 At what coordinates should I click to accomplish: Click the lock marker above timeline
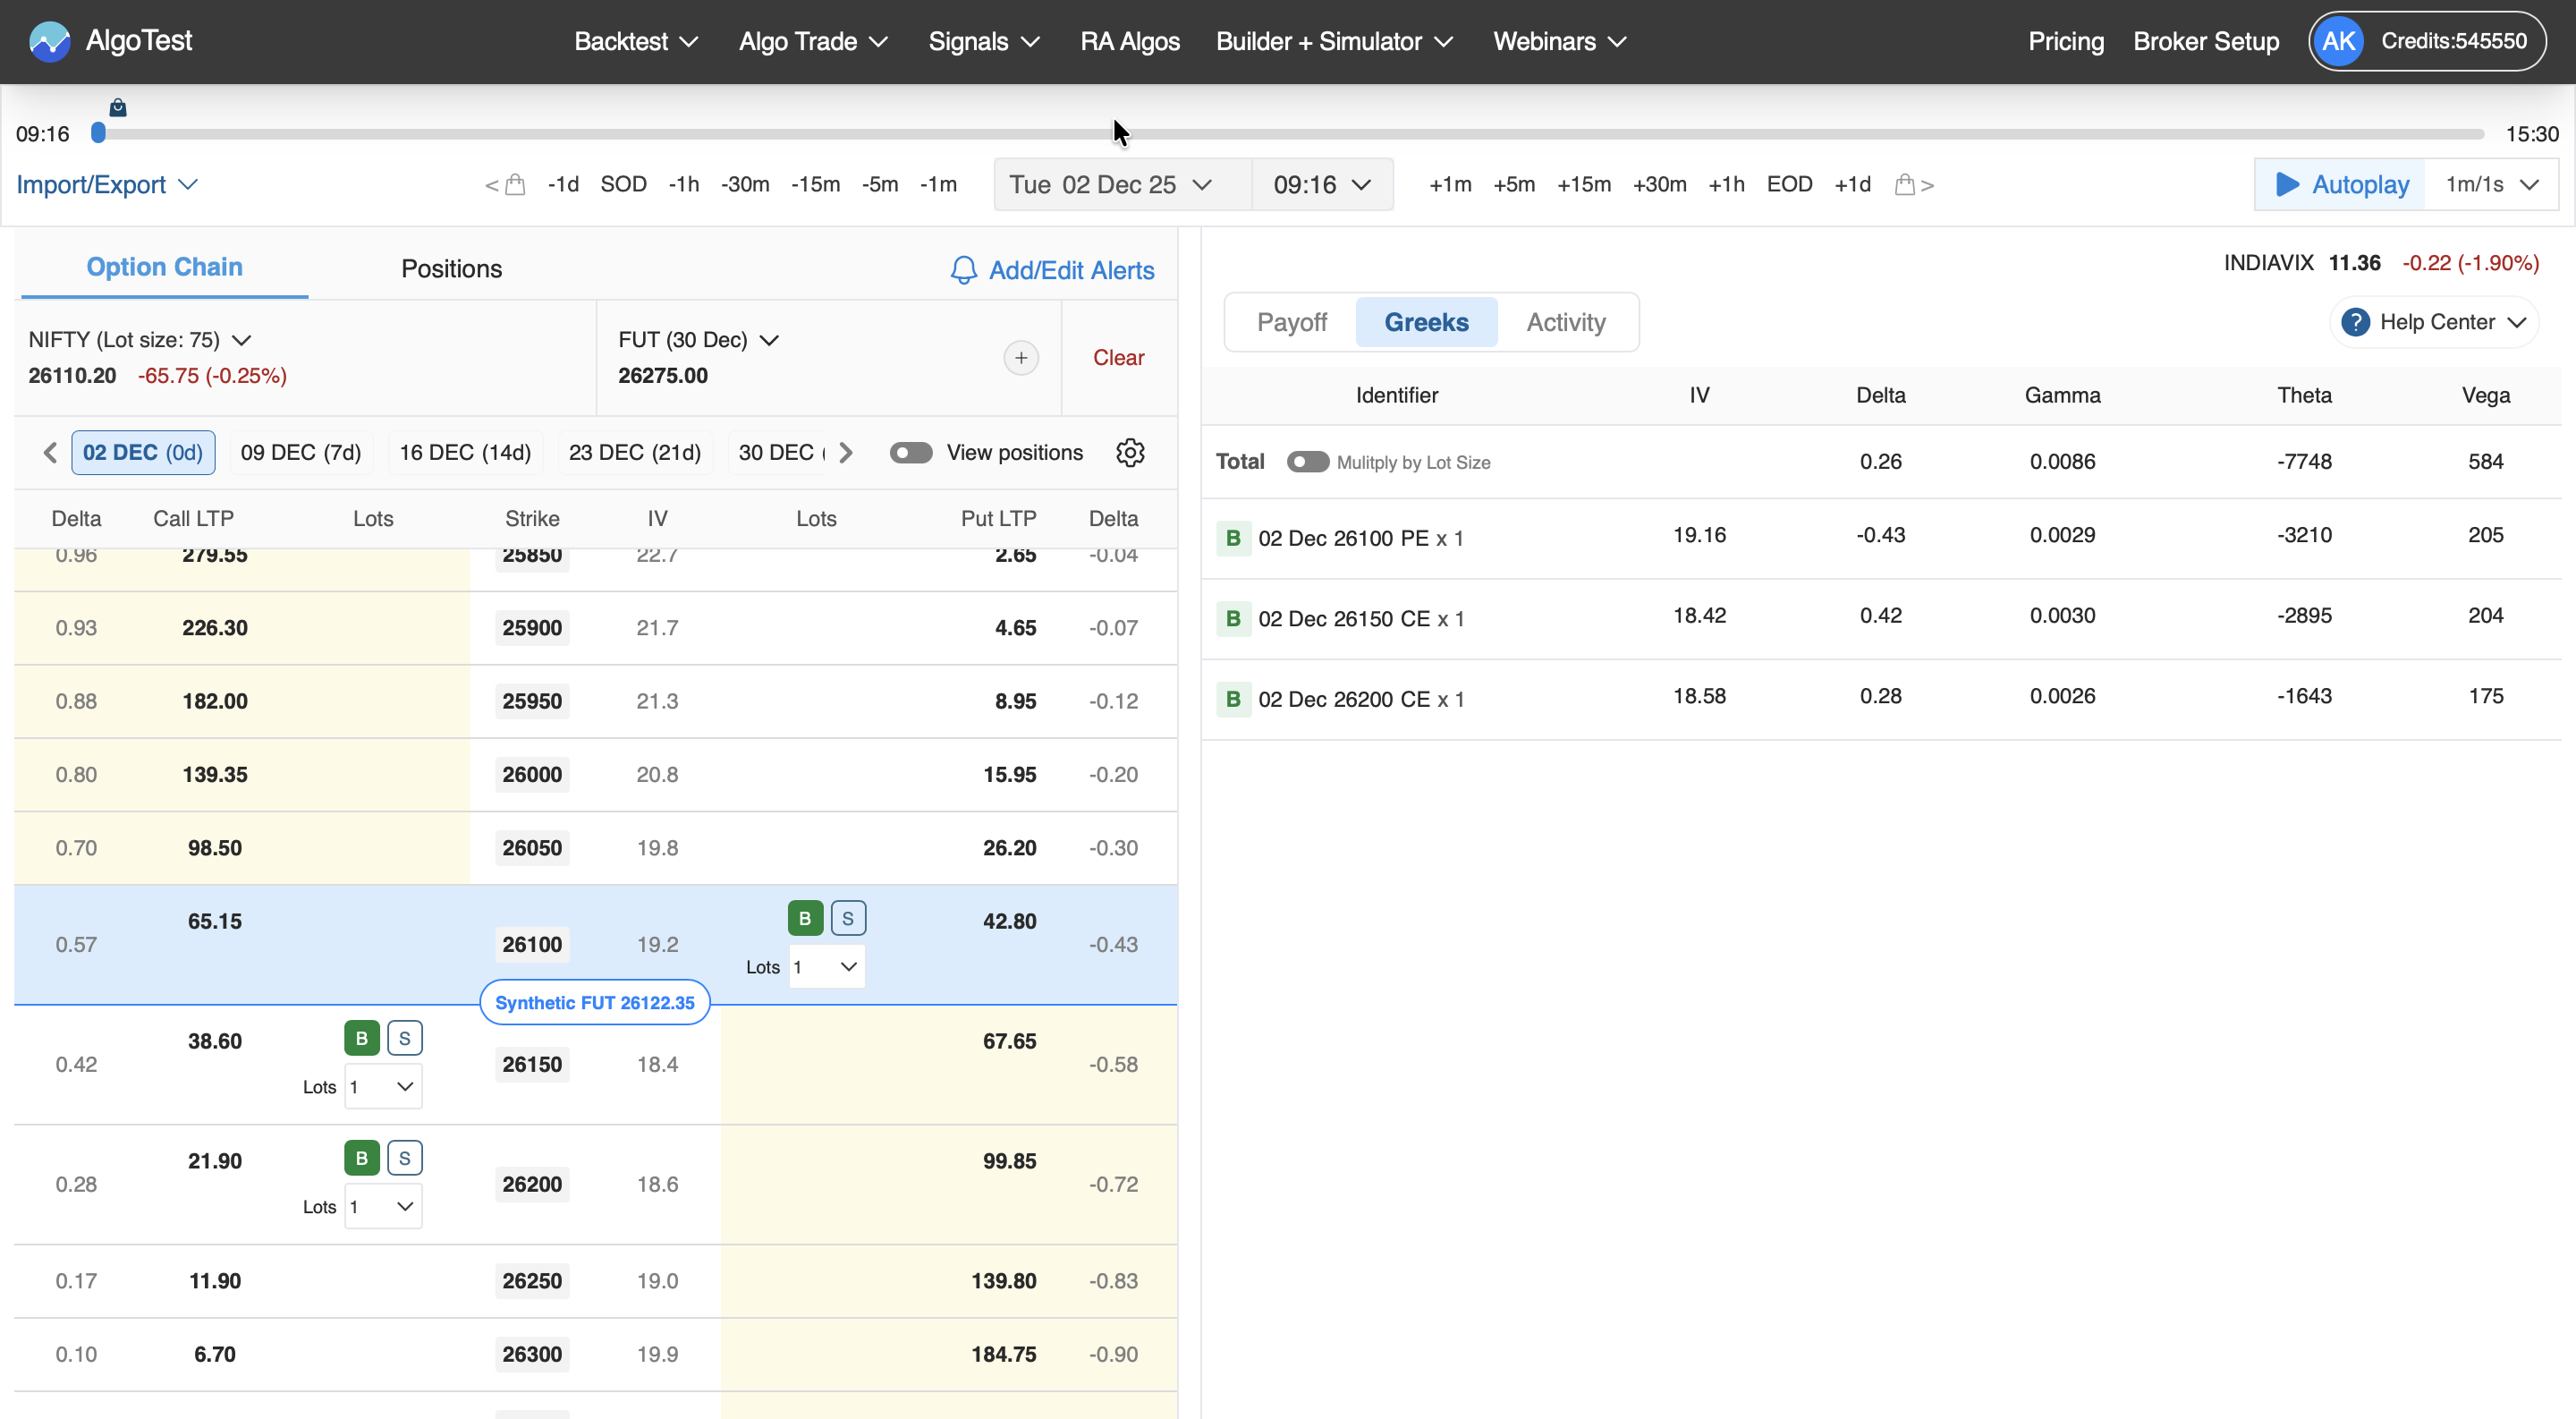pyautogui.click(x=117, y=107)
